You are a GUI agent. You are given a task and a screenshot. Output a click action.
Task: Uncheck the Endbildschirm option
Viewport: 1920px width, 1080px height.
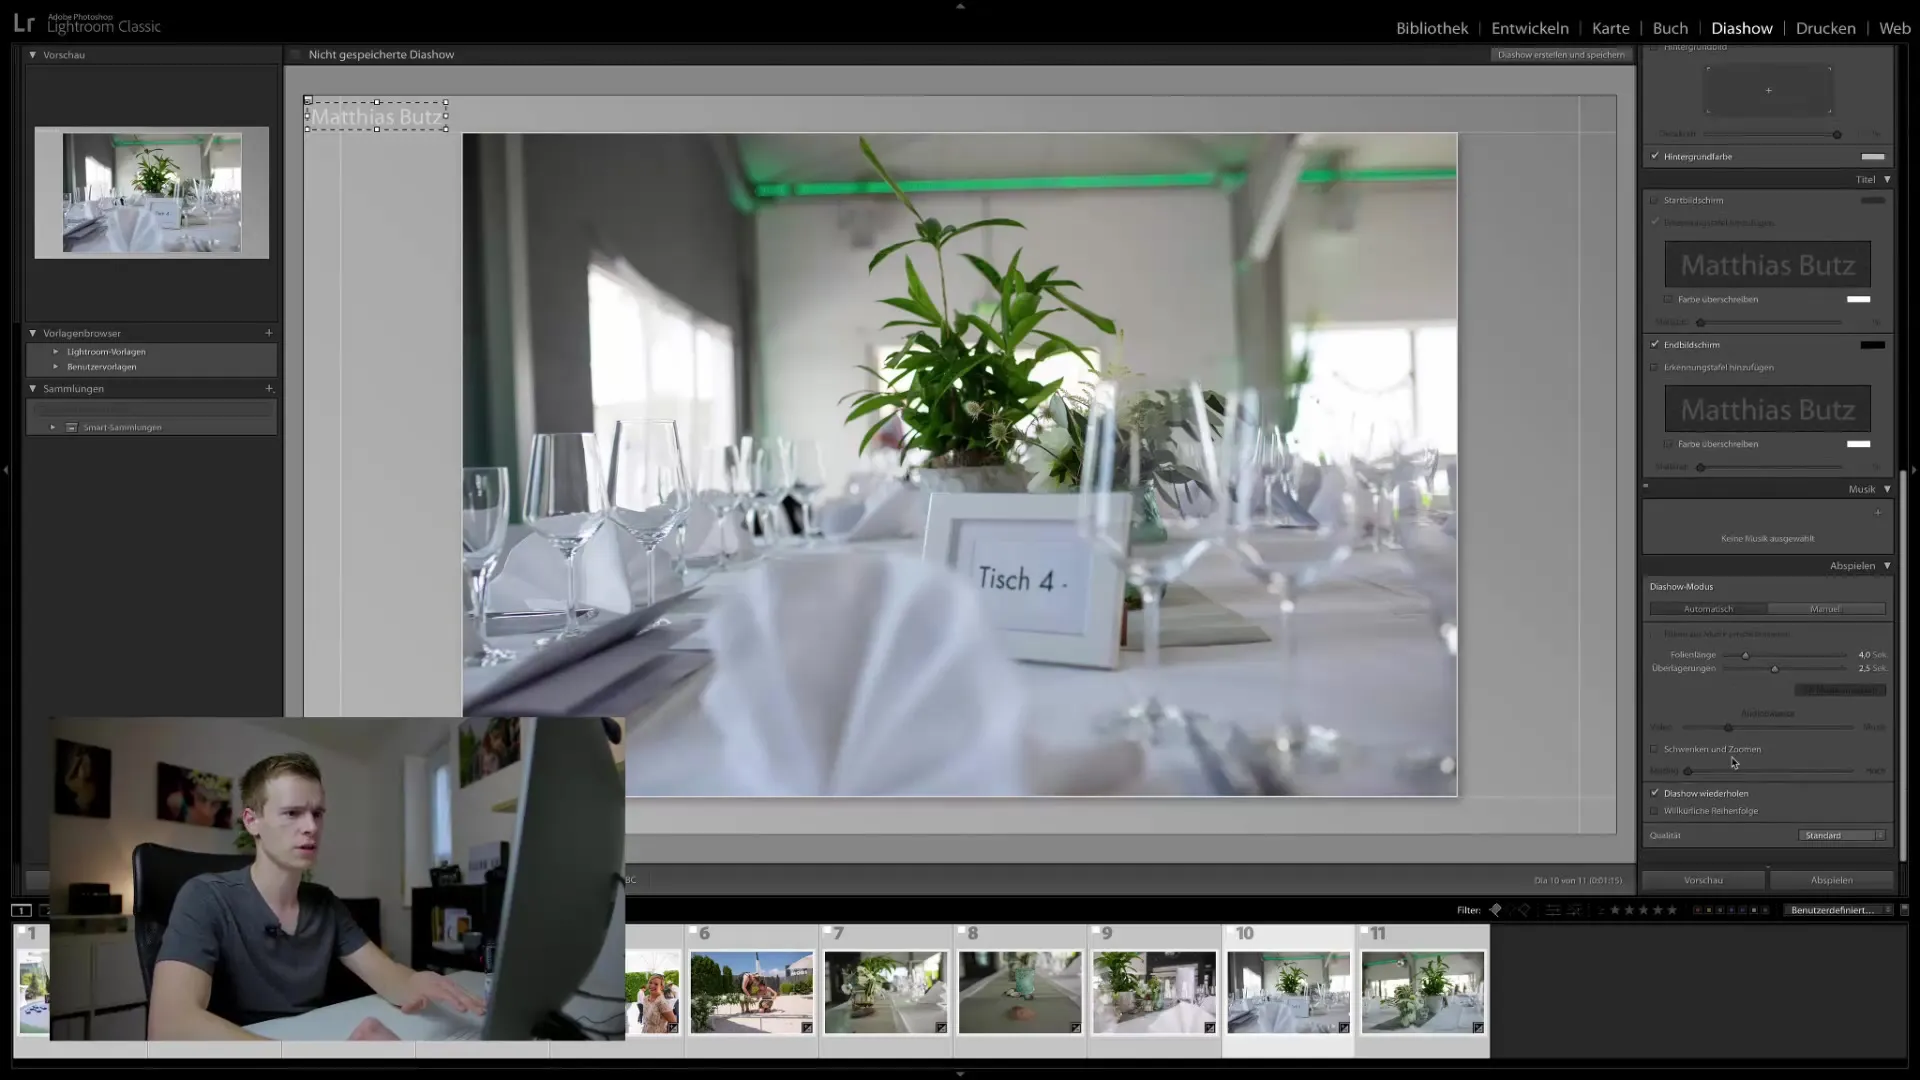click(x=1655, y=344)
